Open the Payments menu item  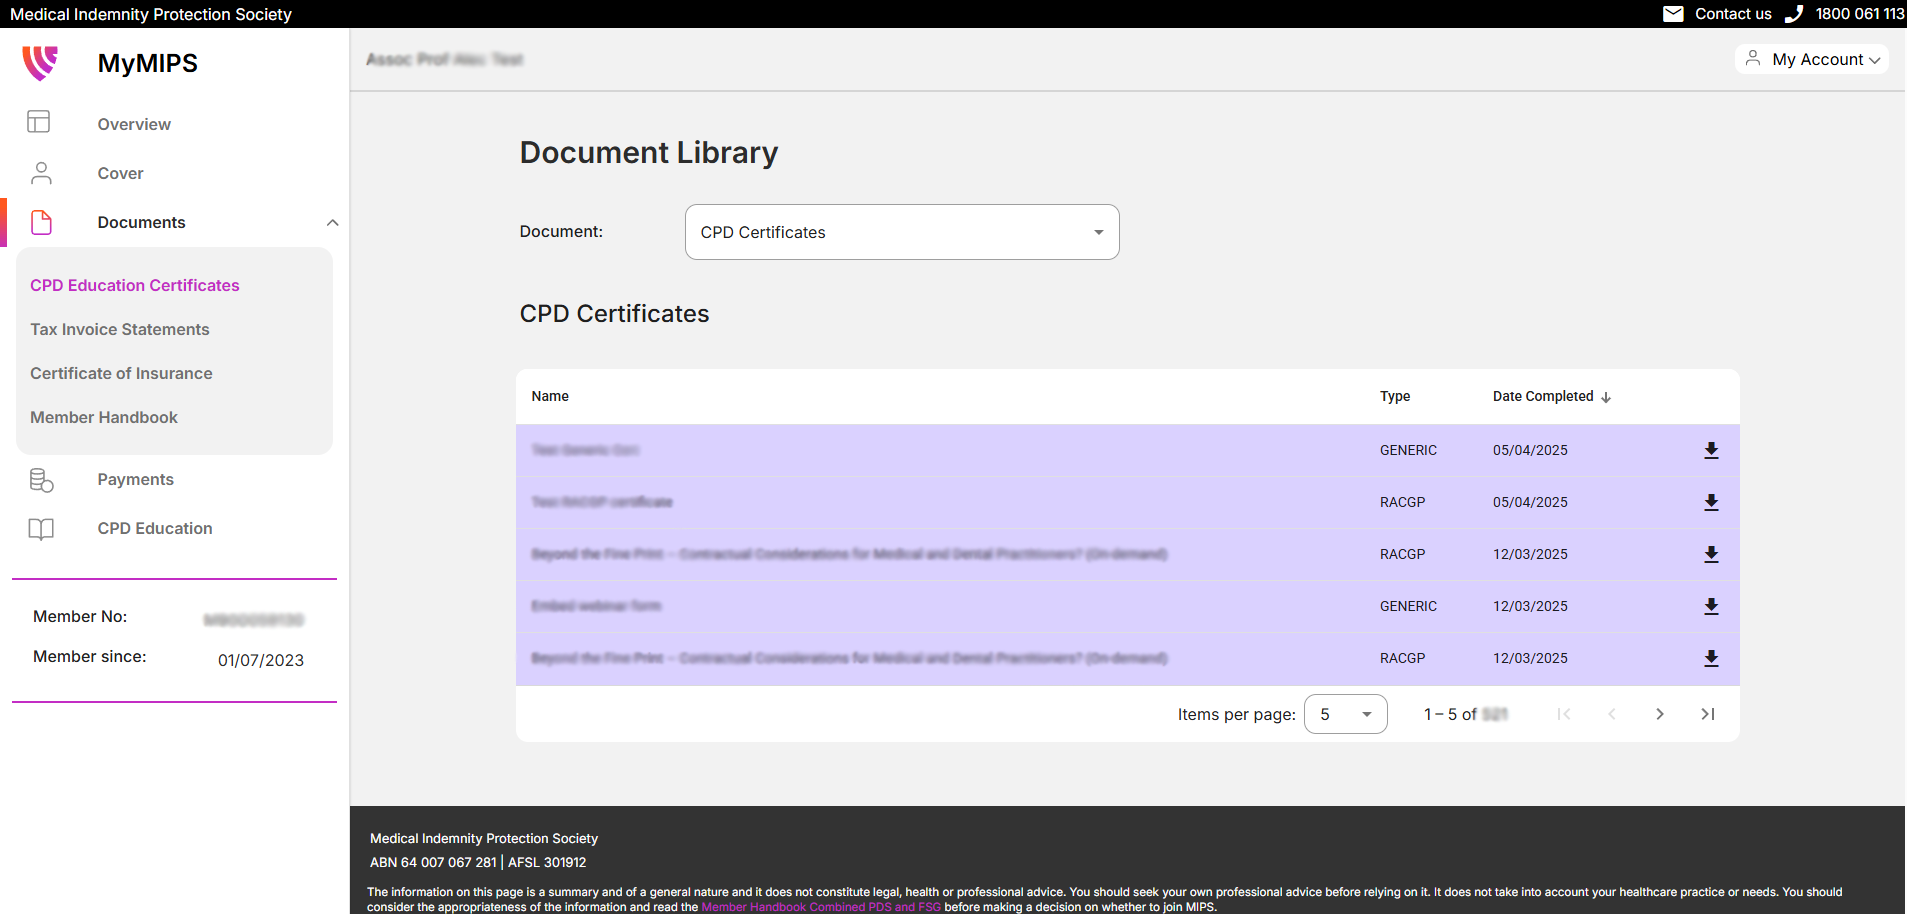pyautogui.click(x=135, y=479)
